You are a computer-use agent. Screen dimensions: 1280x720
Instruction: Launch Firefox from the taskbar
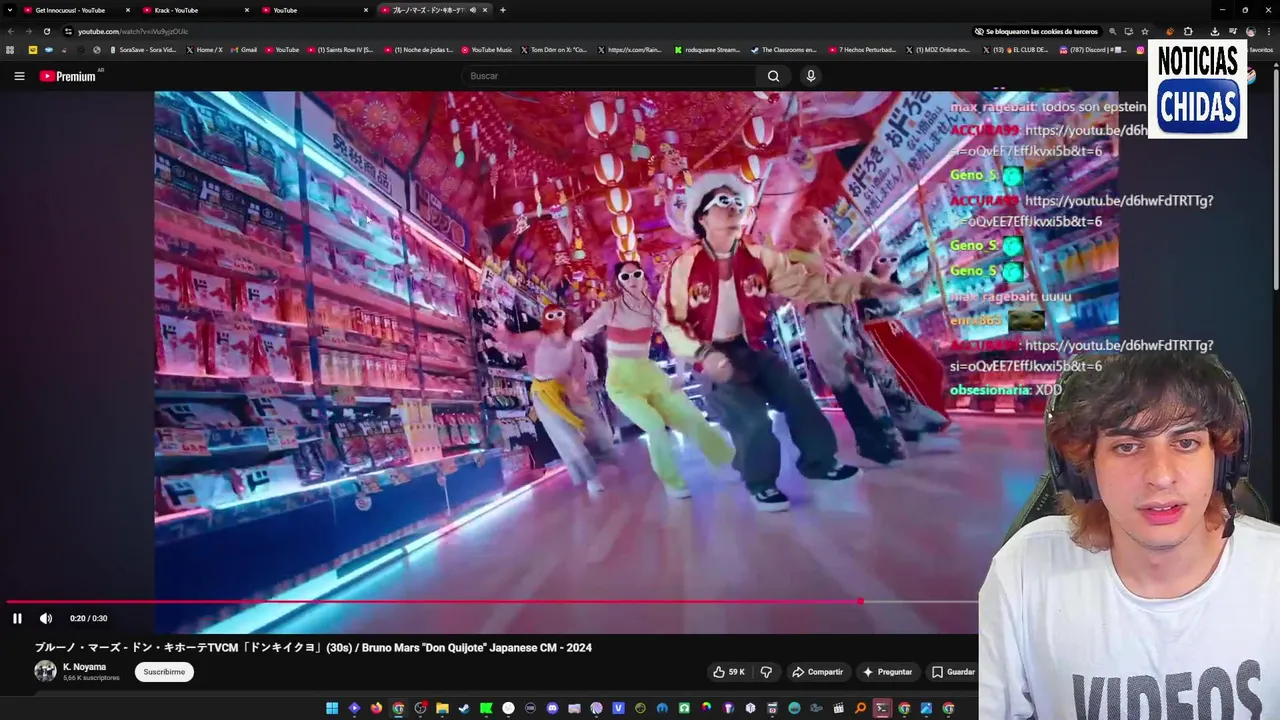pos(376,708)
